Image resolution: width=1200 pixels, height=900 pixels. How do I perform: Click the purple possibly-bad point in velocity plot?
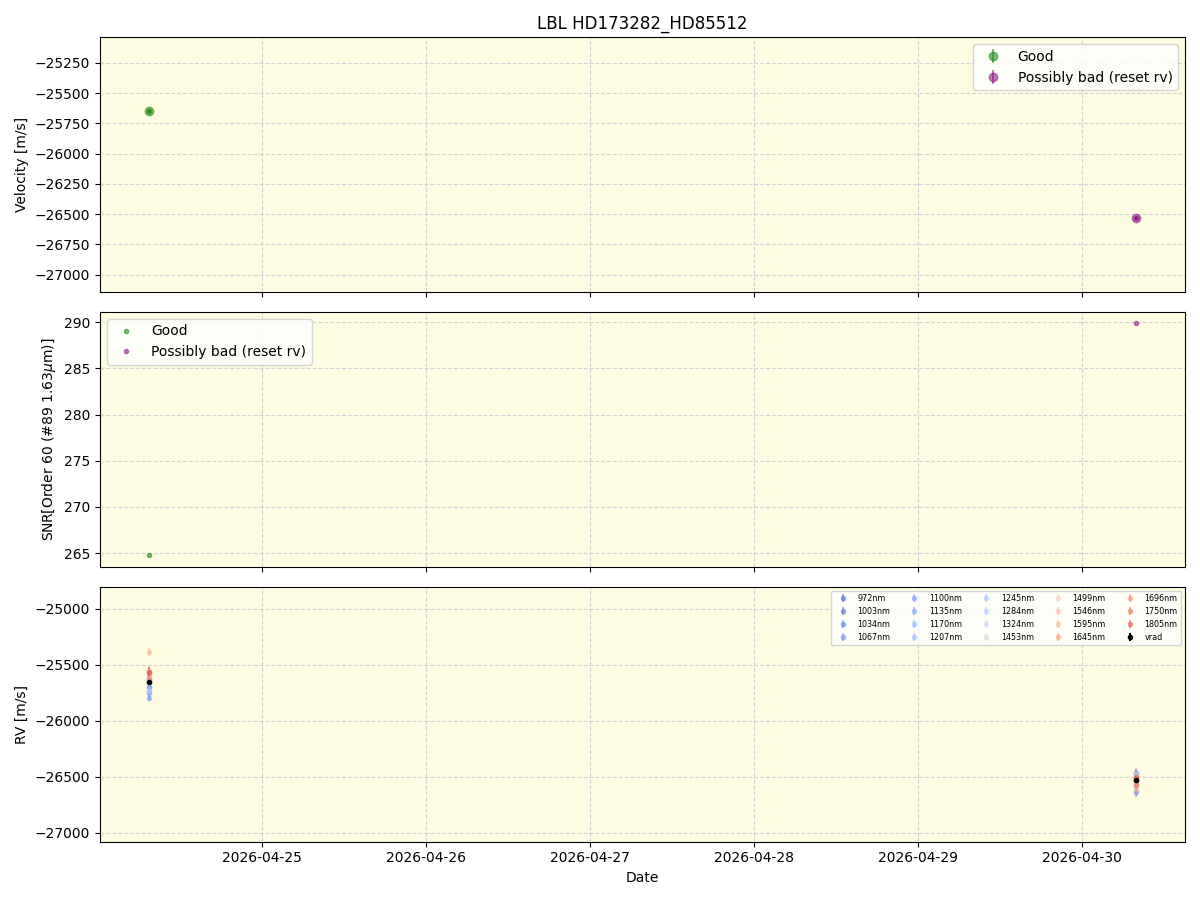coord(1136,218)
